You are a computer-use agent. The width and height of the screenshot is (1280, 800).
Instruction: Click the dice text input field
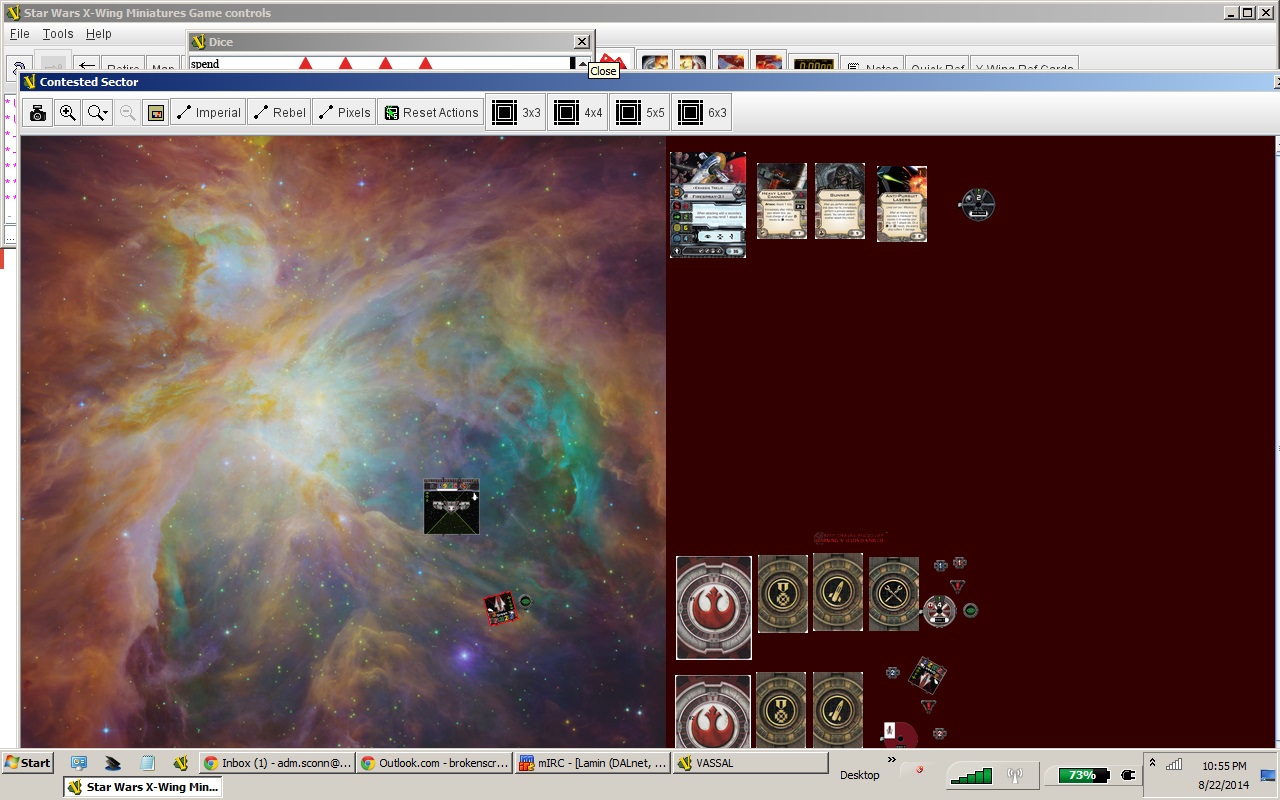click(380, 64)
